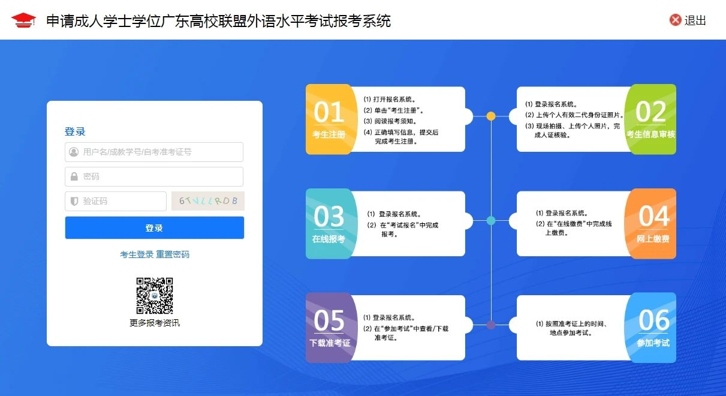Refresh the captcha code image
This screenshot has width=726, height=396.
[x=208, y=201]
